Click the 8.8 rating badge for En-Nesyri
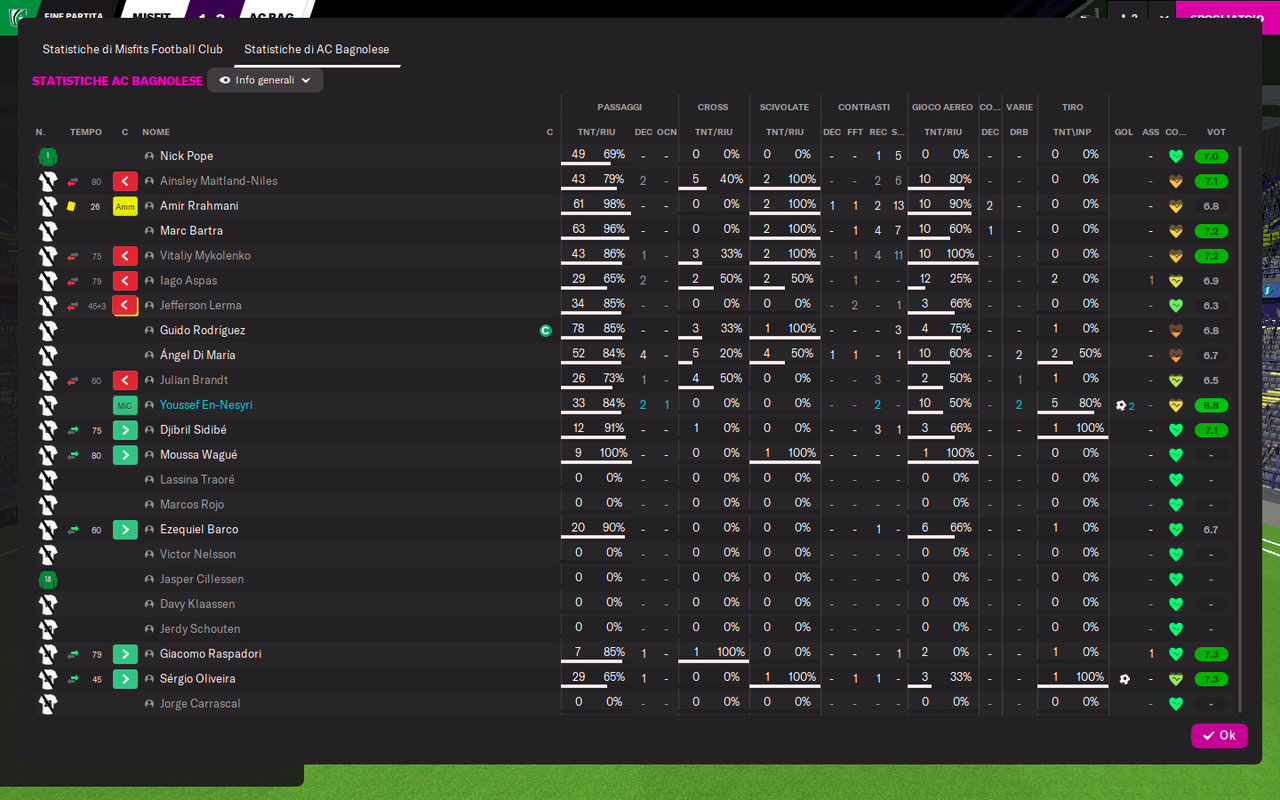 tap(1211, 406)
